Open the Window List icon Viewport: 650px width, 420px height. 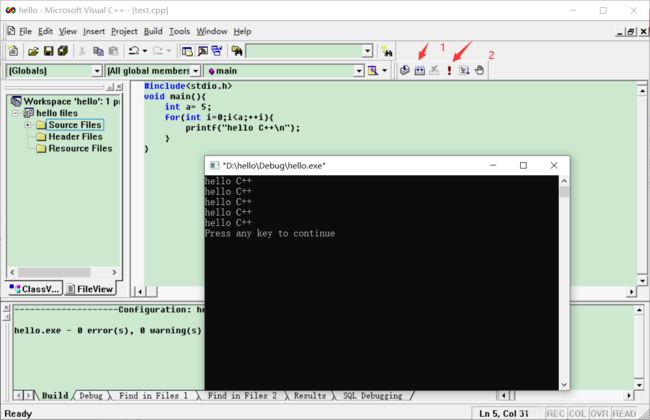(x=217, y=51)
